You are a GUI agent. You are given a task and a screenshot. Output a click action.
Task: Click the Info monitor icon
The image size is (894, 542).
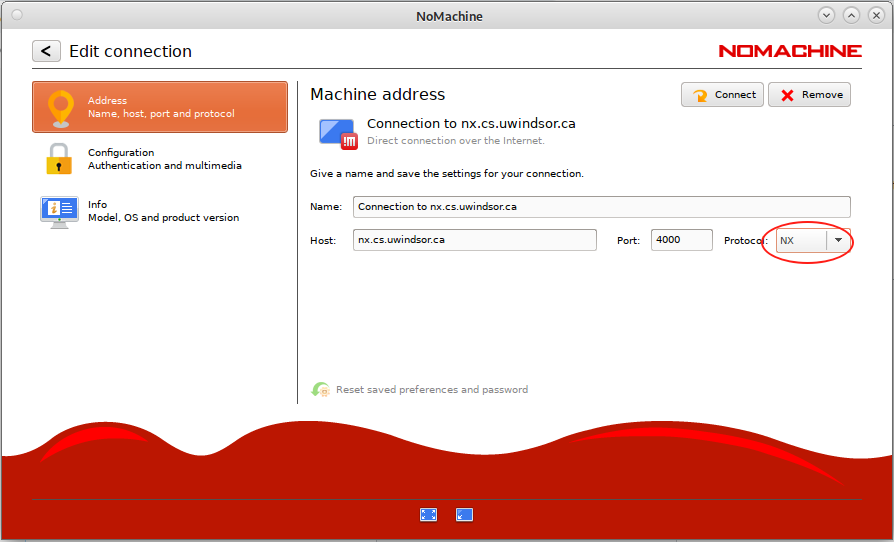click(x=59, y=211)
